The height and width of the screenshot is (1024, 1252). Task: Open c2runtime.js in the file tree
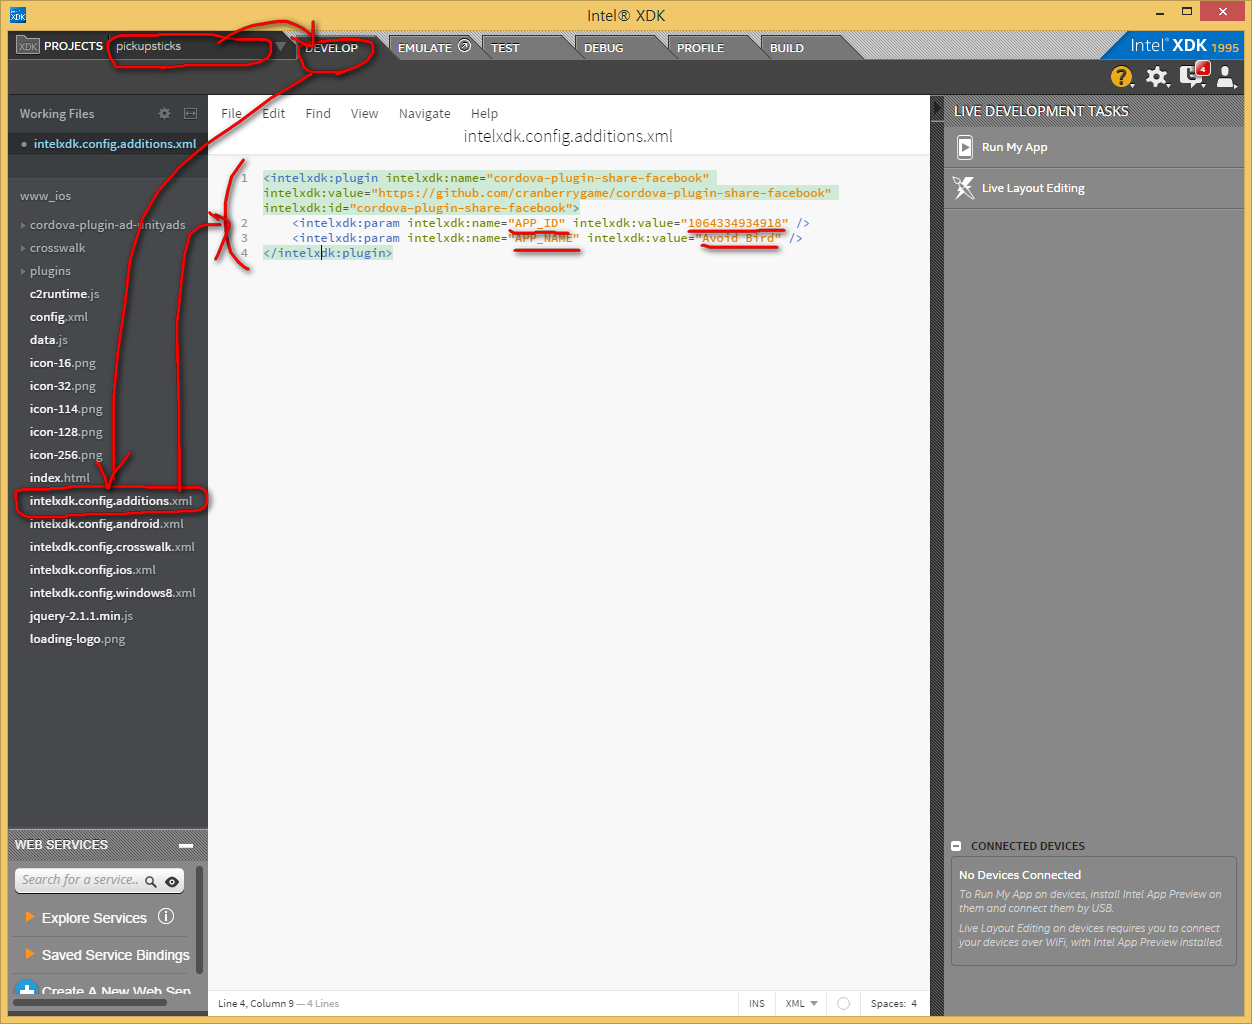[64, 294]
